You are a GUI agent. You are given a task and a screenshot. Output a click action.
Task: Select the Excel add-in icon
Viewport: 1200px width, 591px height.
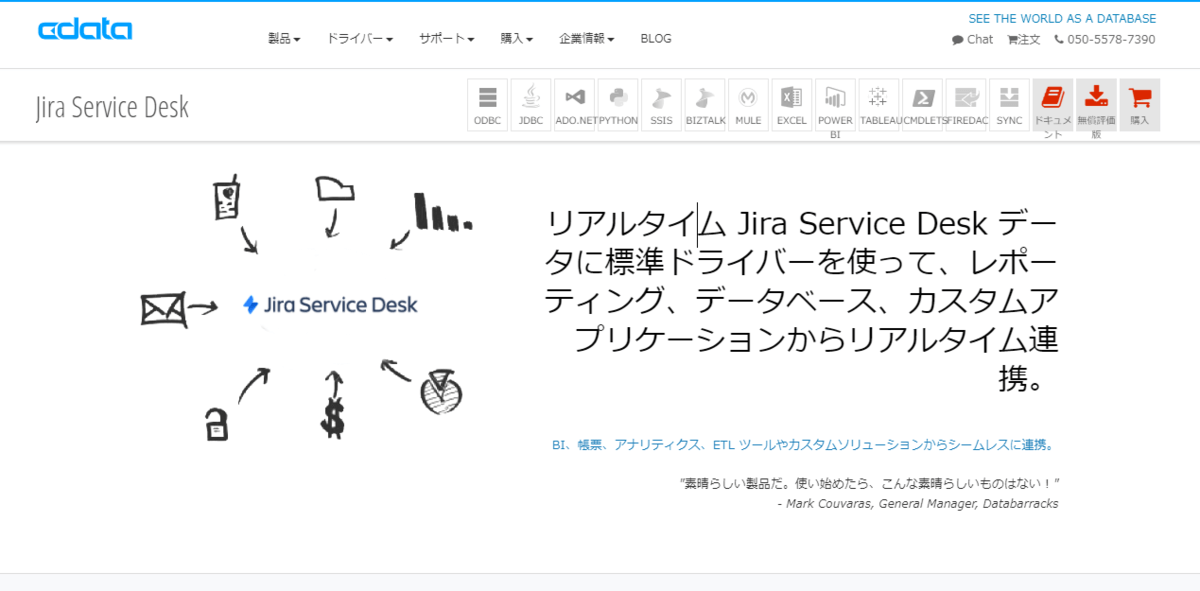pyautogui.click(x=791, y=104)
